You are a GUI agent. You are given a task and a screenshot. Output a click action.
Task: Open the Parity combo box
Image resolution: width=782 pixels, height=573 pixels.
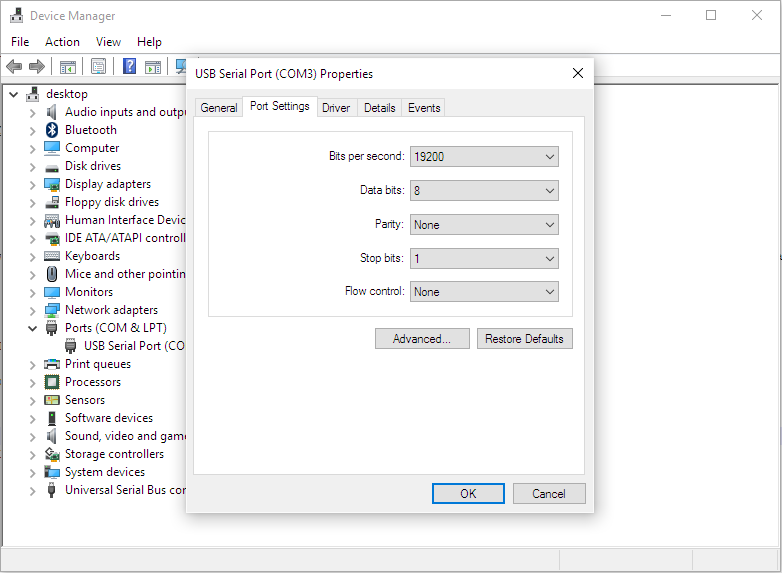tap(484, 224)
